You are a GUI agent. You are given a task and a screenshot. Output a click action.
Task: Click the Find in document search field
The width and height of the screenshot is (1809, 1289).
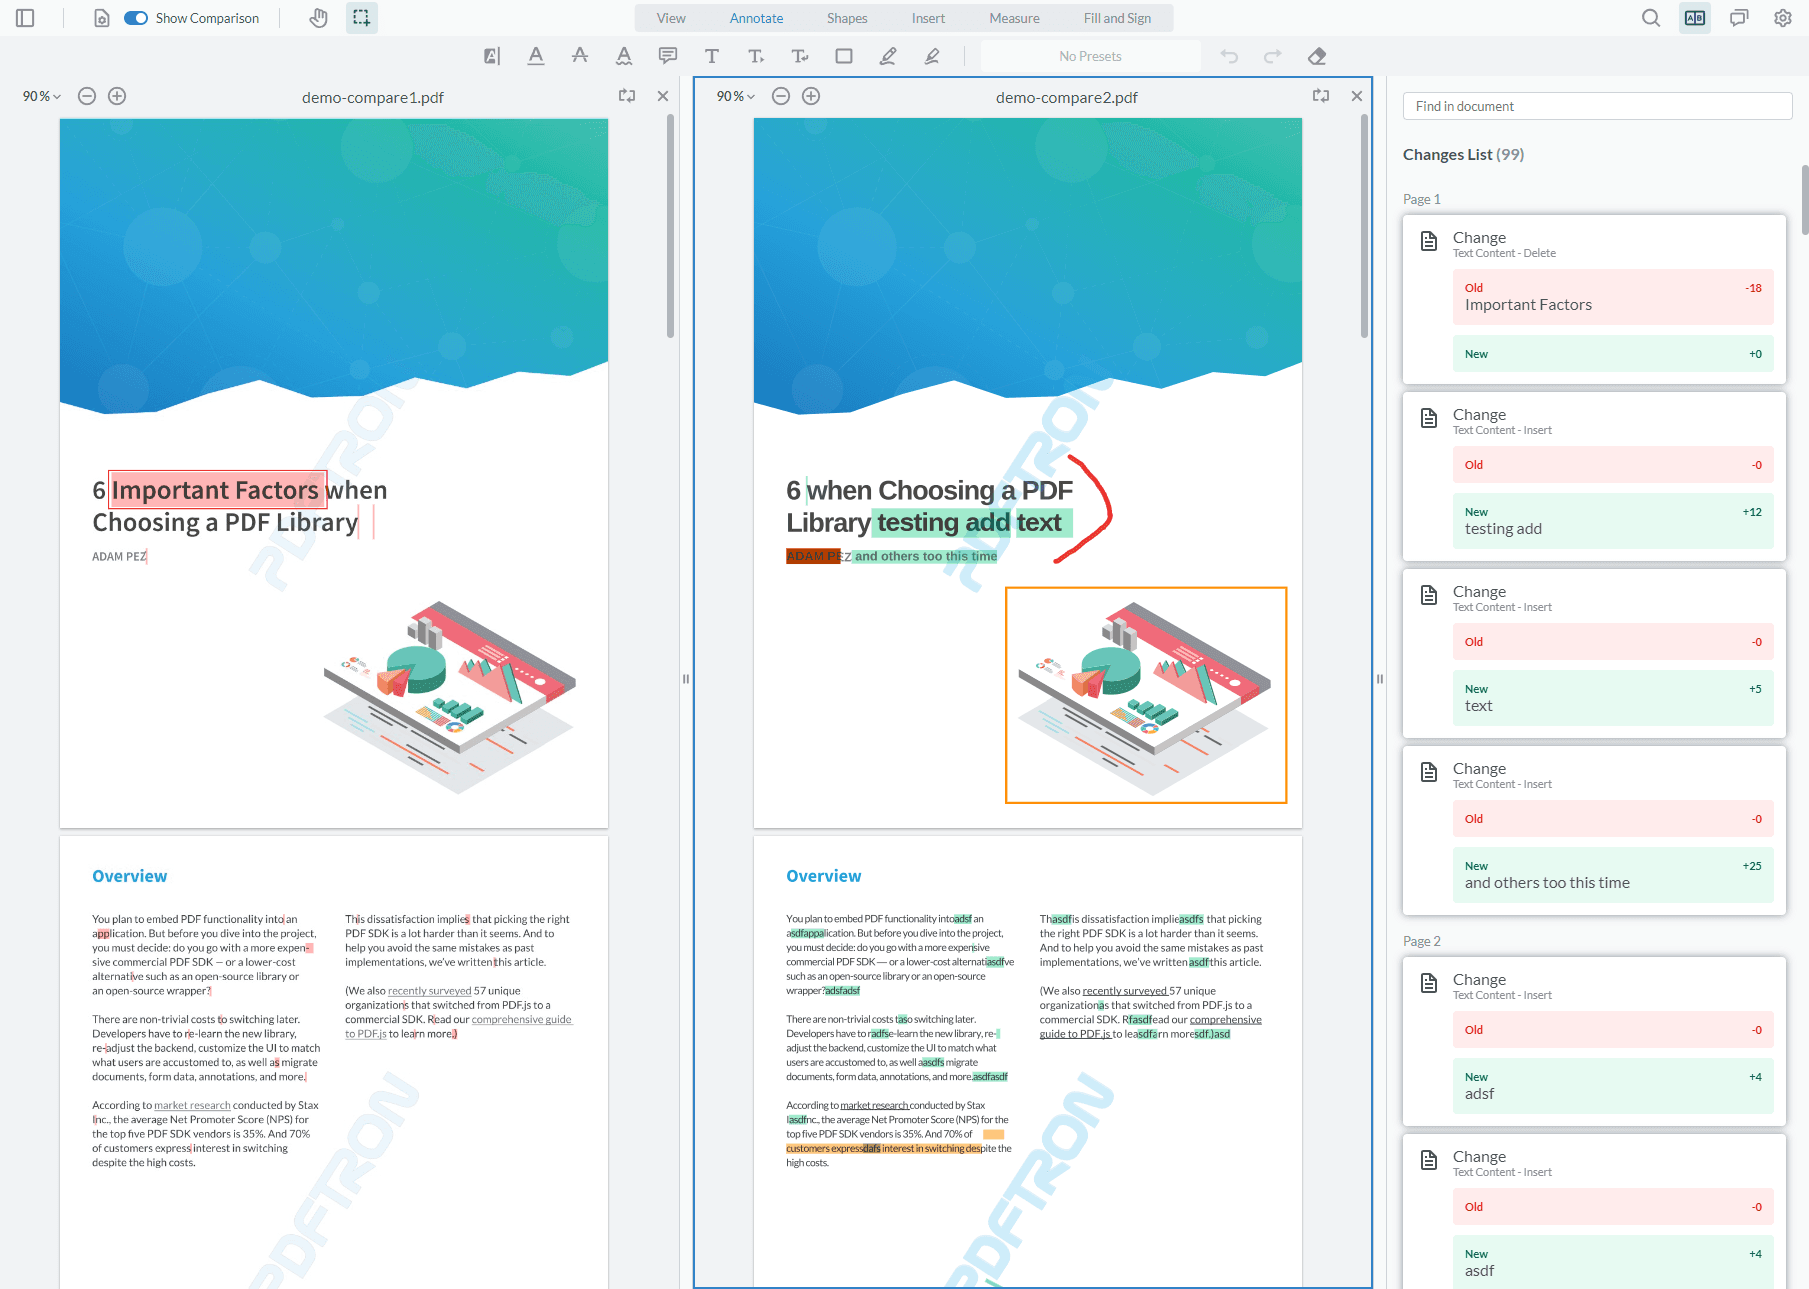click(1597, 106)
